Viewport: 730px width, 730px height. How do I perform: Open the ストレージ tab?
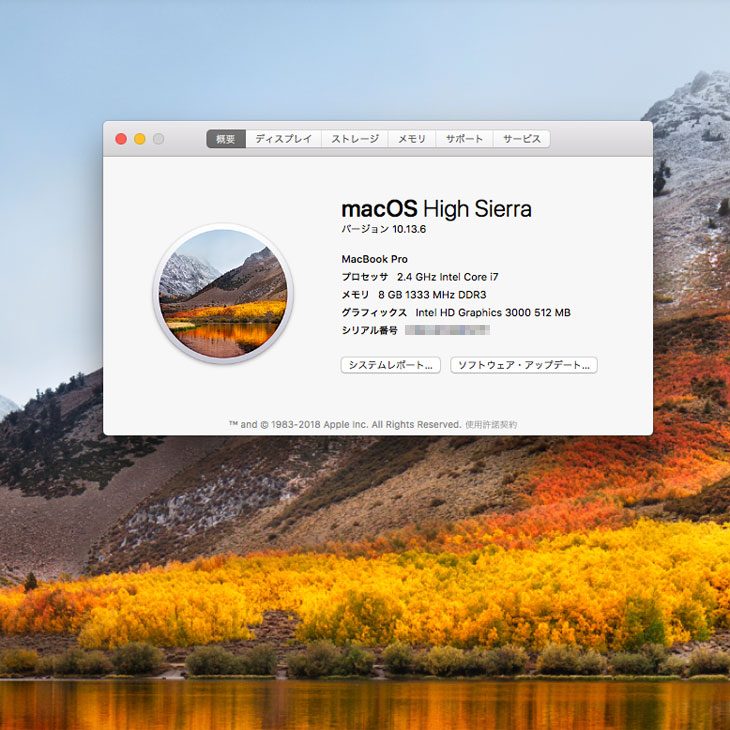coord(355,139)
